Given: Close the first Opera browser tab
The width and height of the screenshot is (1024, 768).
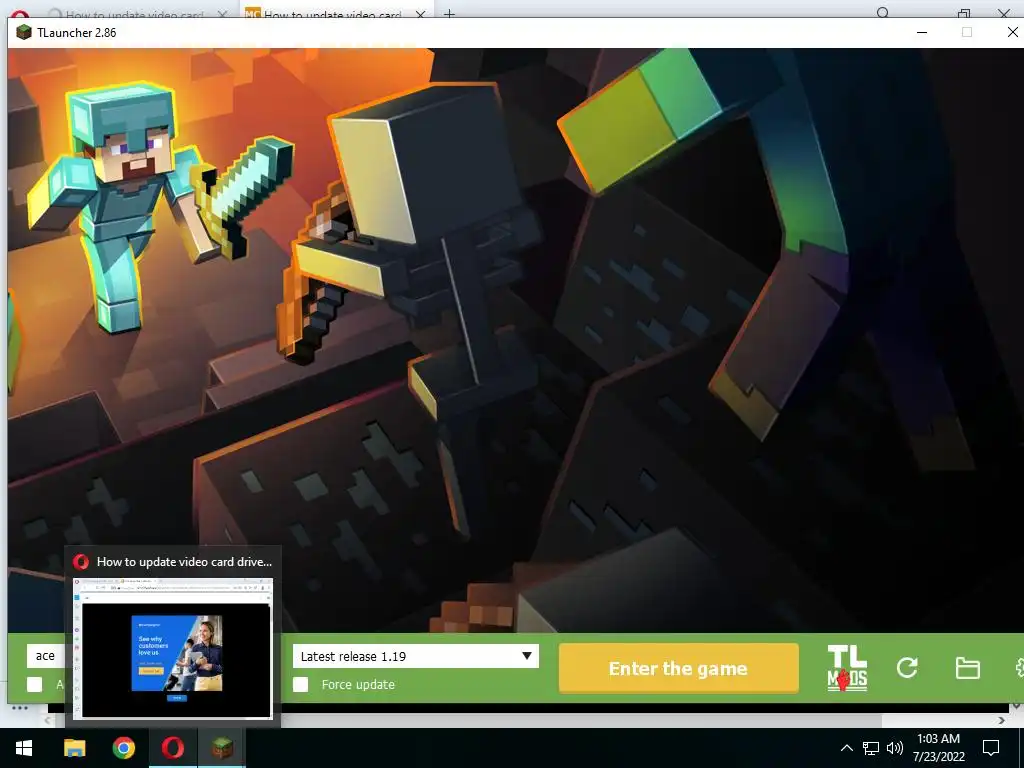Looking at the screenshot, I should tap(223, 14).
